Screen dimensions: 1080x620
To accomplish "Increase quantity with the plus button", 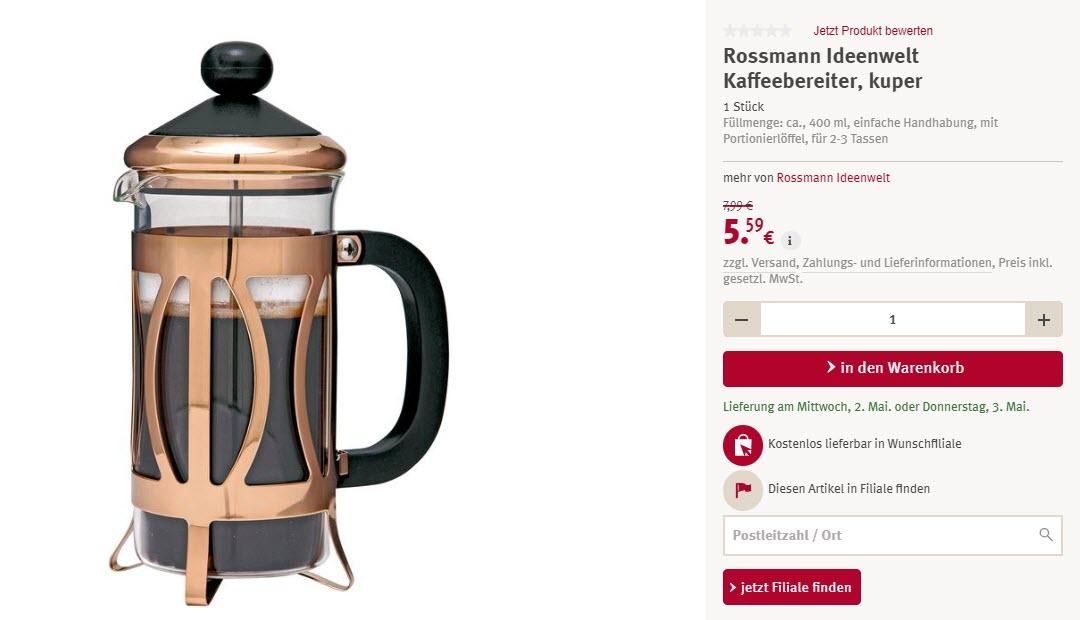I will click(1043, 320).
